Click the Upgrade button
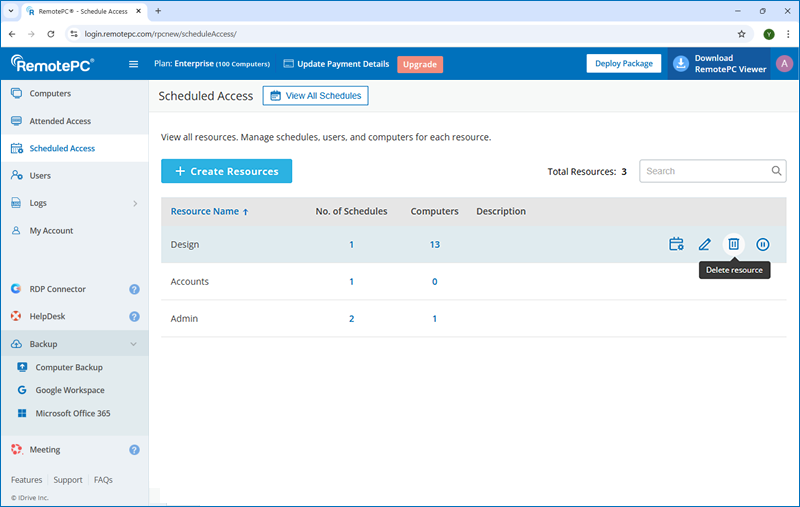The image size is (800, 507). 420,64
